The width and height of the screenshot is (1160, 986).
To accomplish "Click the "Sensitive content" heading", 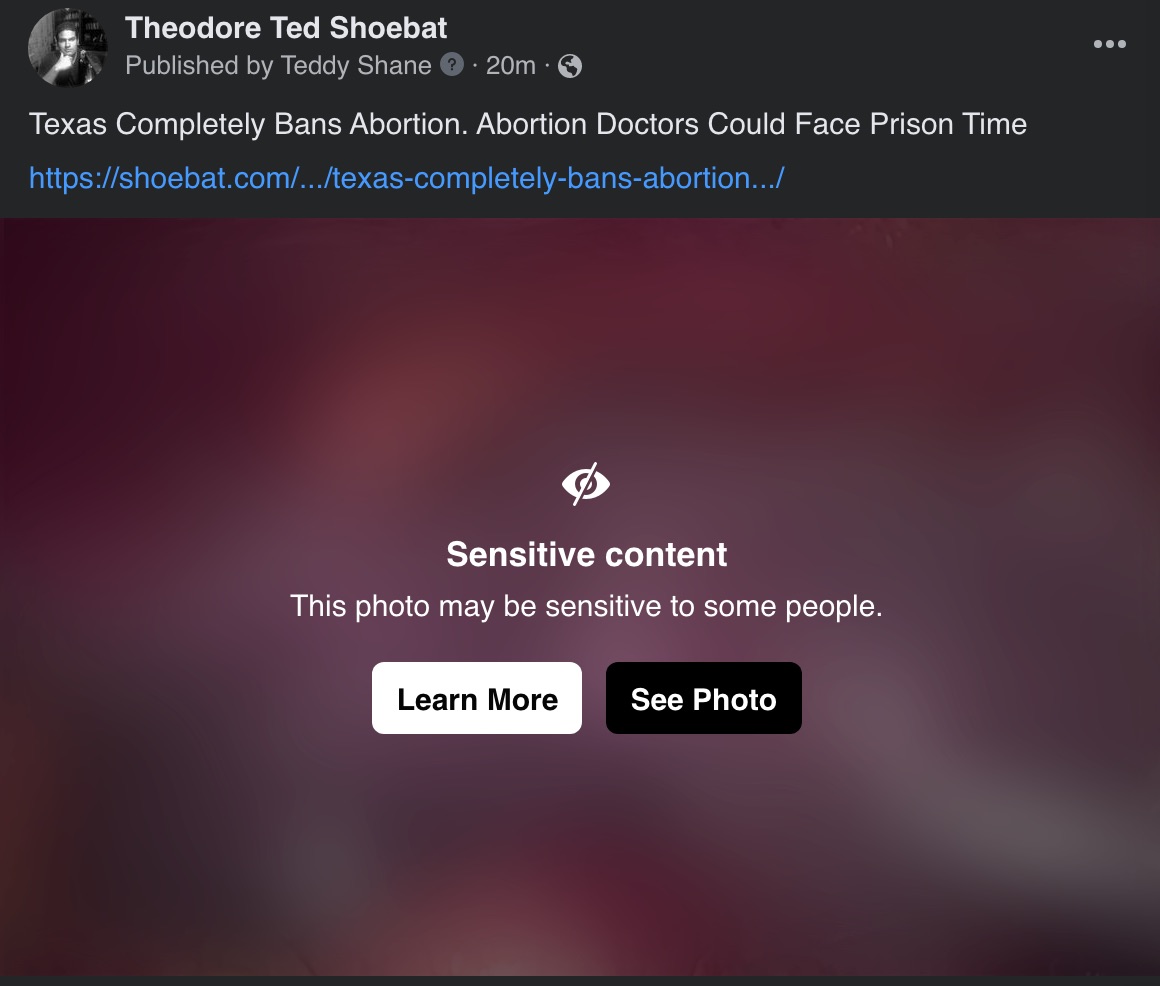I will [x=587, y=554].
